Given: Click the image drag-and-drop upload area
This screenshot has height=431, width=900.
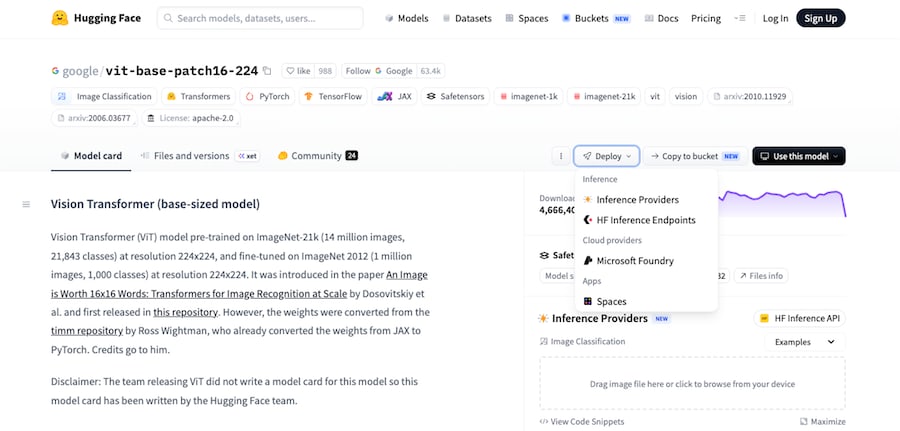Looking at the screenshot, I should point(692,384).
